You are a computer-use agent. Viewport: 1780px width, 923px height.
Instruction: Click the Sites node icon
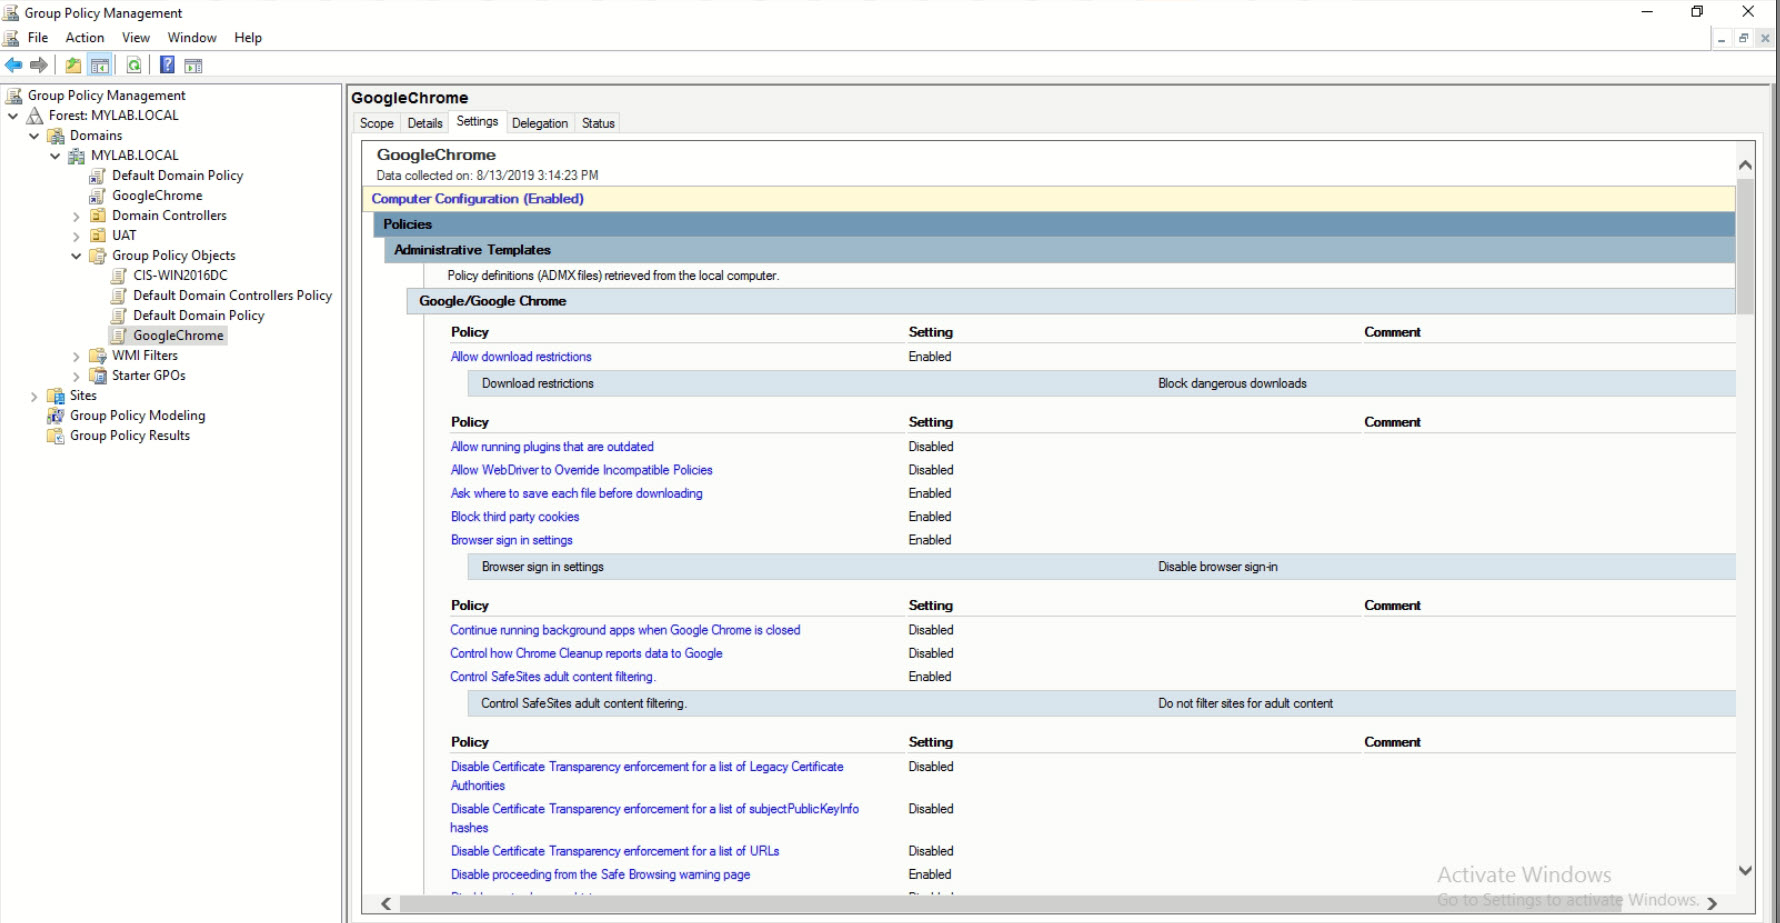(56, 395)
